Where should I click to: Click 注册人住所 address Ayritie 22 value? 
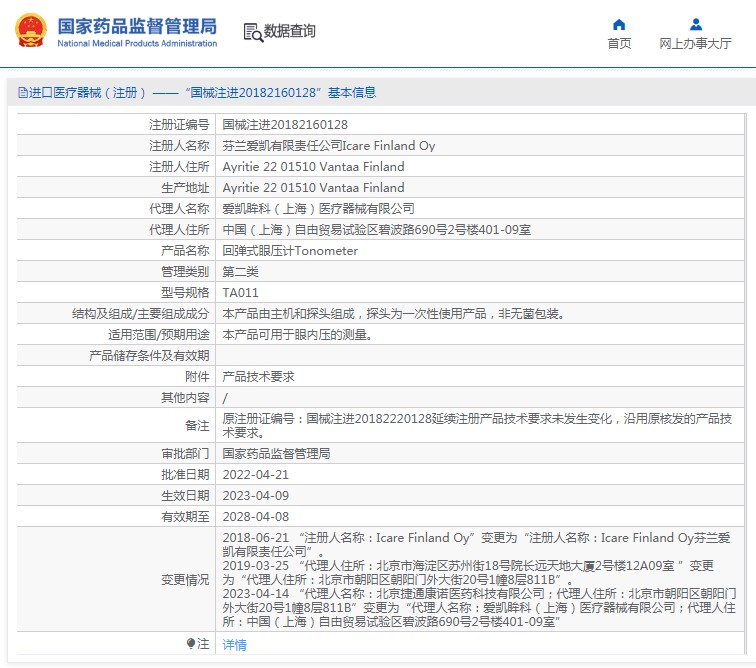point(313,167)
